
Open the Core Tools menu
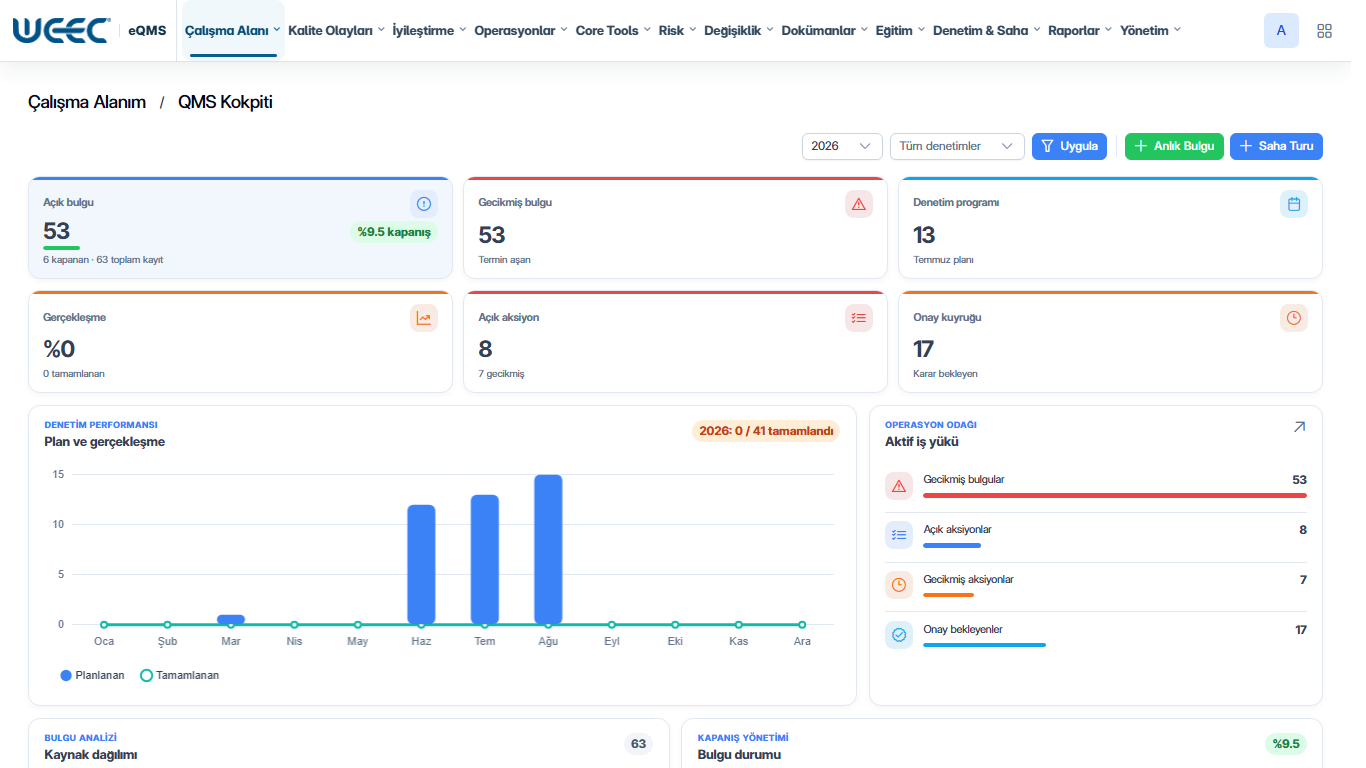pyautogui.click(x=613, y=31)
